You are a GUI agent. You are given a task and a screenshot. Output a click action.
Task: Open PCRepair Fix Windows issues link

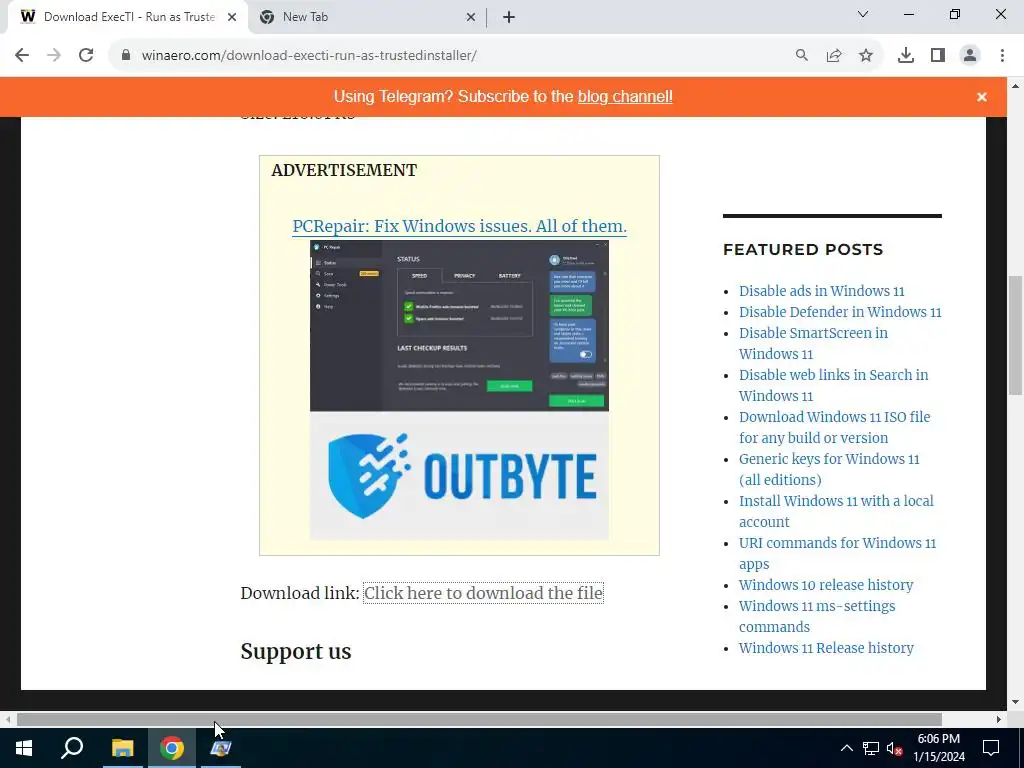tap(459, 226)
